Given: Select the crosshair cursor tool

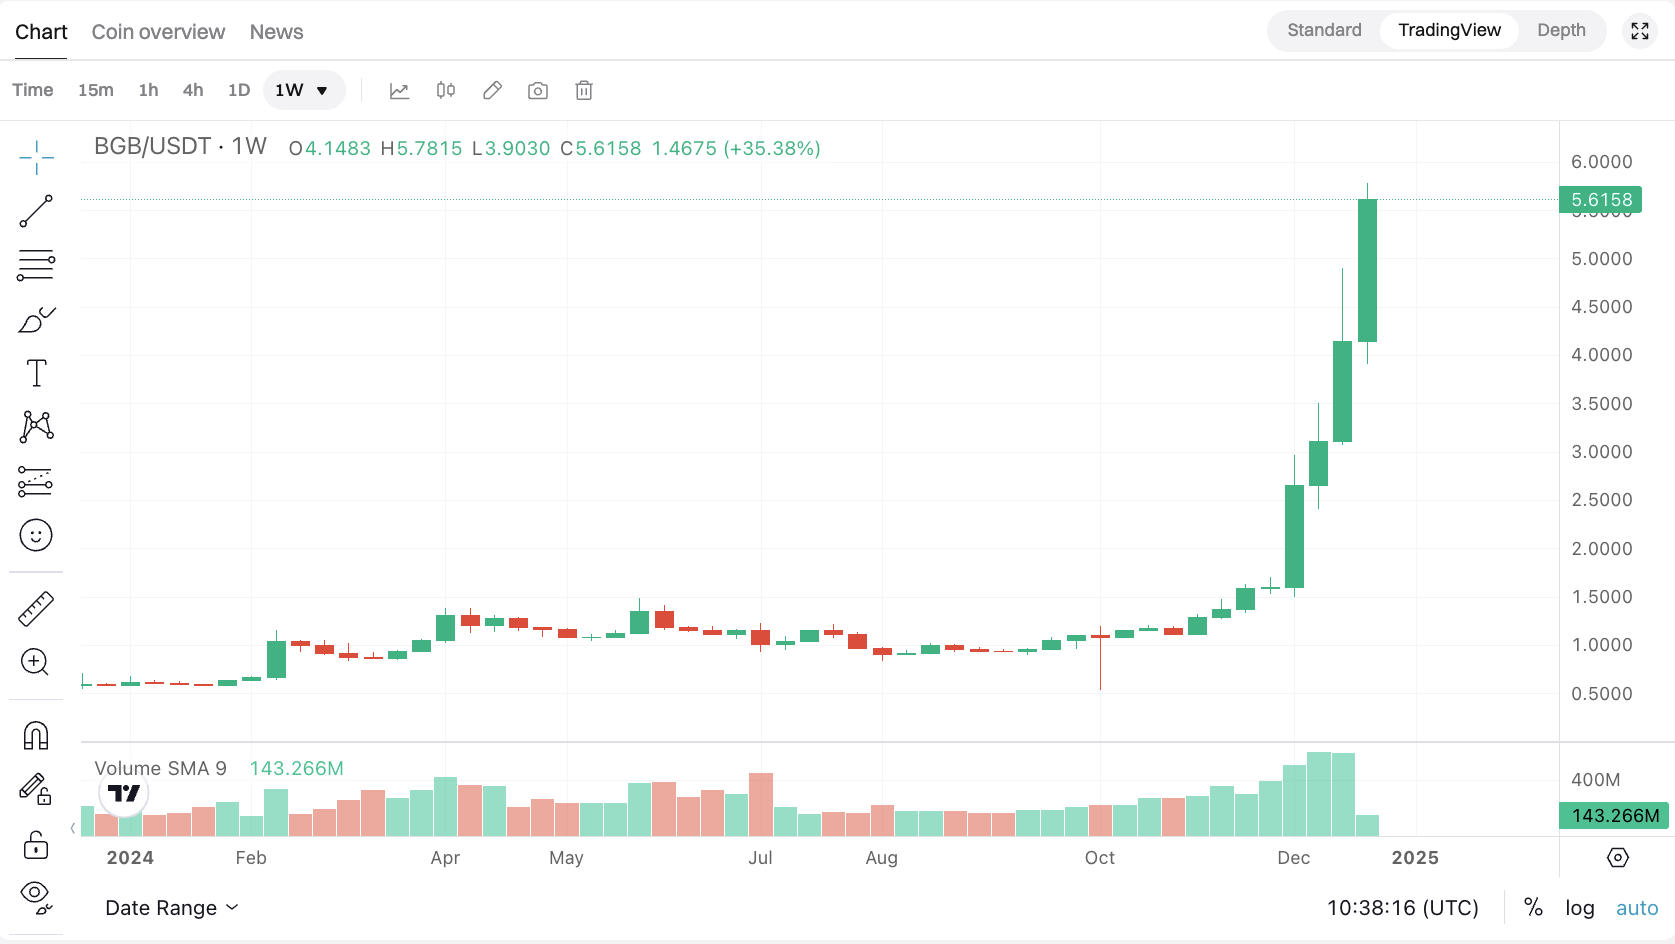Looking at the screenshot, I should coord(36,157).
